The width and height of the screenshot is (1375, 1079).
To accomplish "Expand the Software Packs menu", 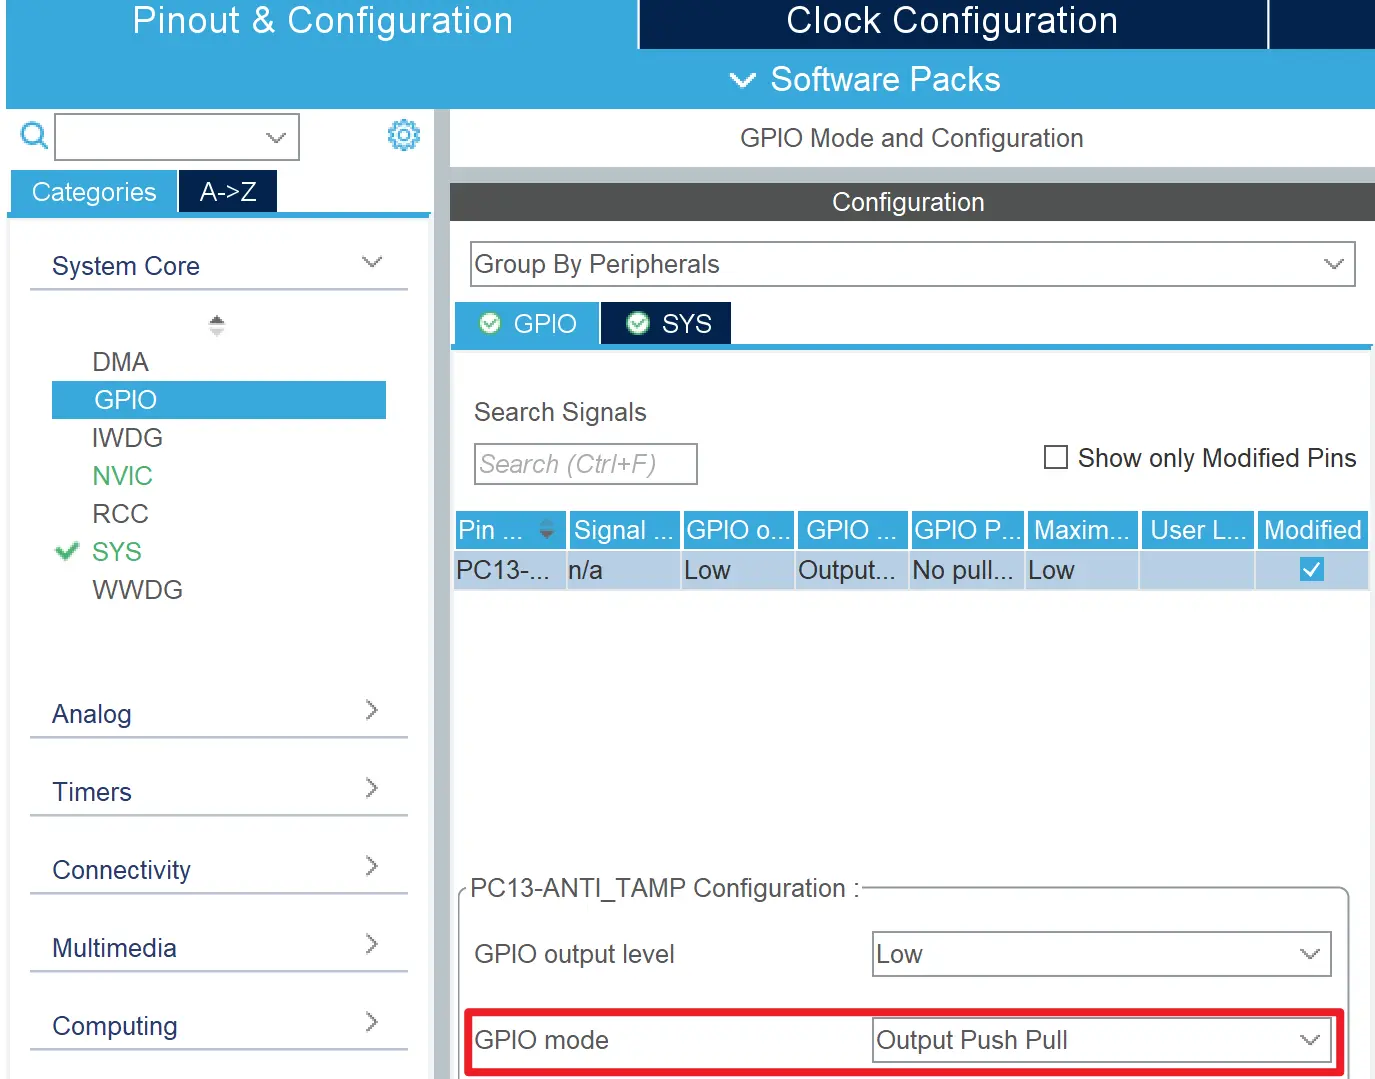I will coord(864,80).
